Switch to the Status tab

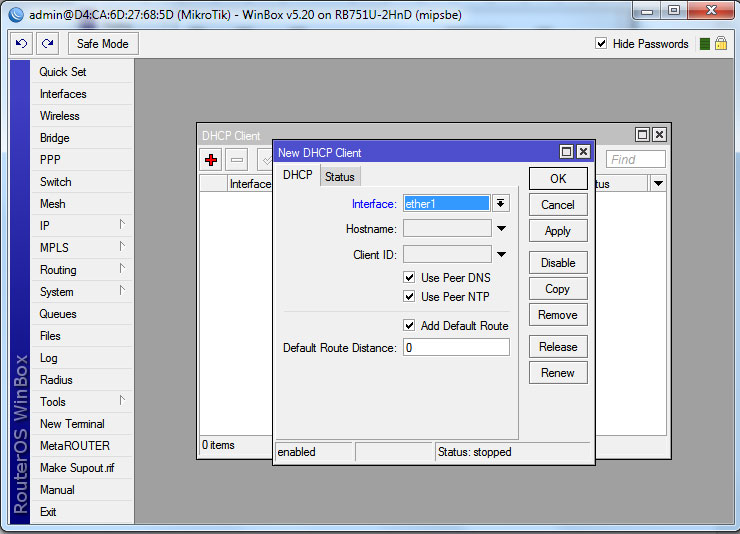point(339,177)
